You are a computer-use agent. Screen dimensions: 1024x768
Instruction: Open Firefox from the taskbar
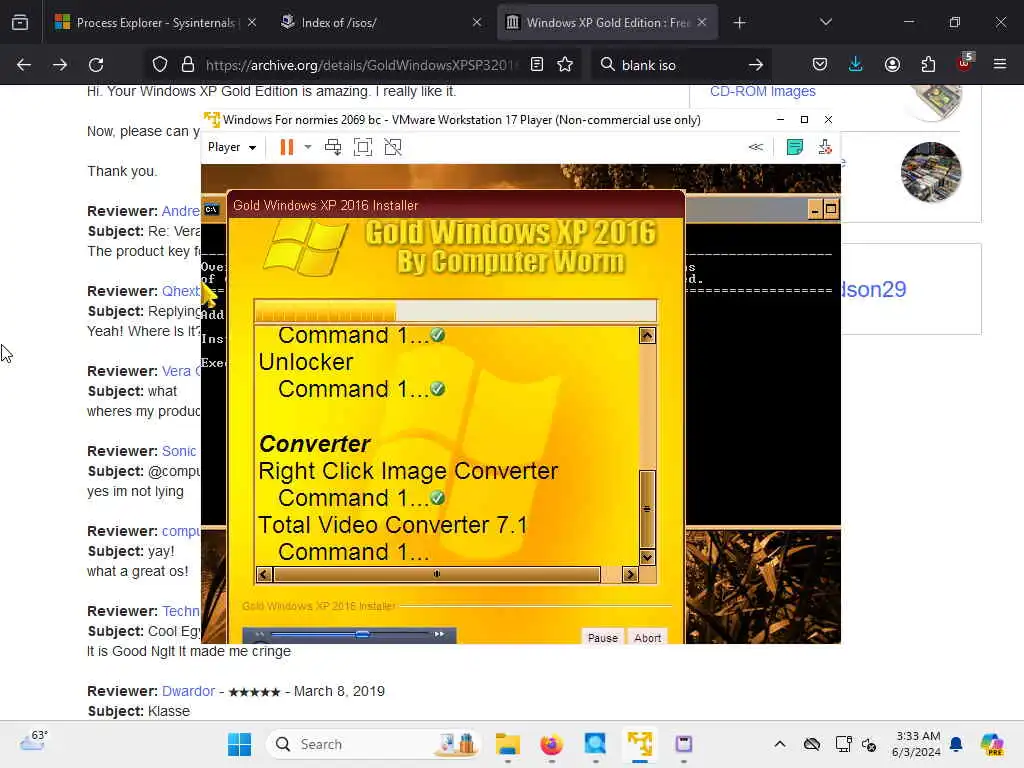click(551, 744)
